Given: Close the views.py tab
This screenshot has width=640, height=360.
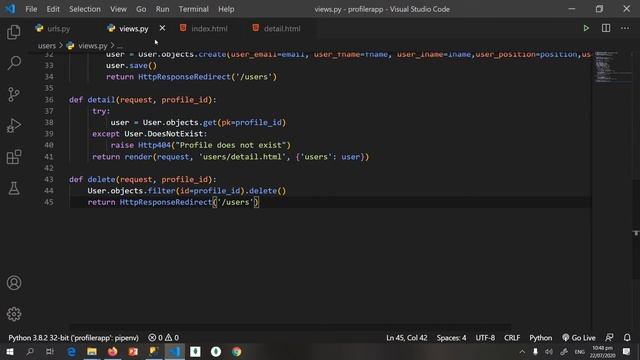Looking at the screenshot, I should point(162,28).
